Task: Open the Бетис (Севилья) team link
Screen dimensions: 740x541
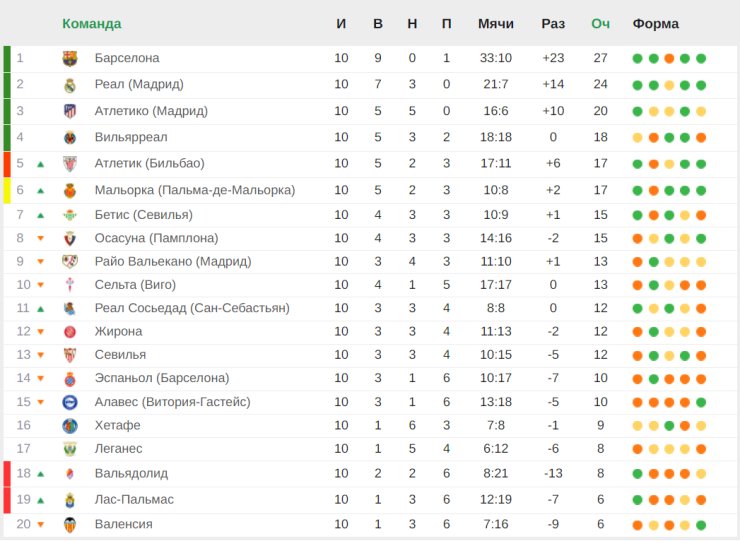Action: 144,214
